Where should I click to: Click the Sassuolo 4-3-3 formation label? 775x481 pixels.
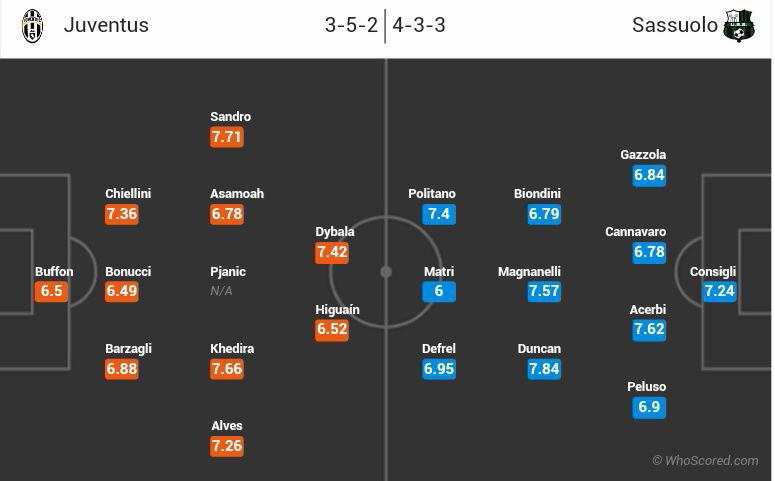tap(419, 26)
